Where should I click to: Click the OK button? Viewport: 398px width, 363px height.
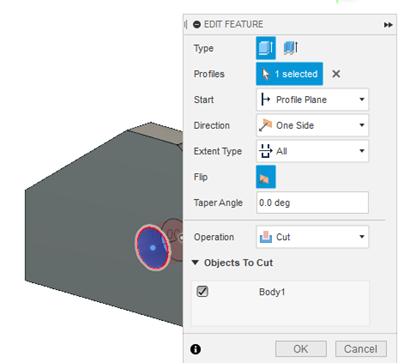coord(301,349)
